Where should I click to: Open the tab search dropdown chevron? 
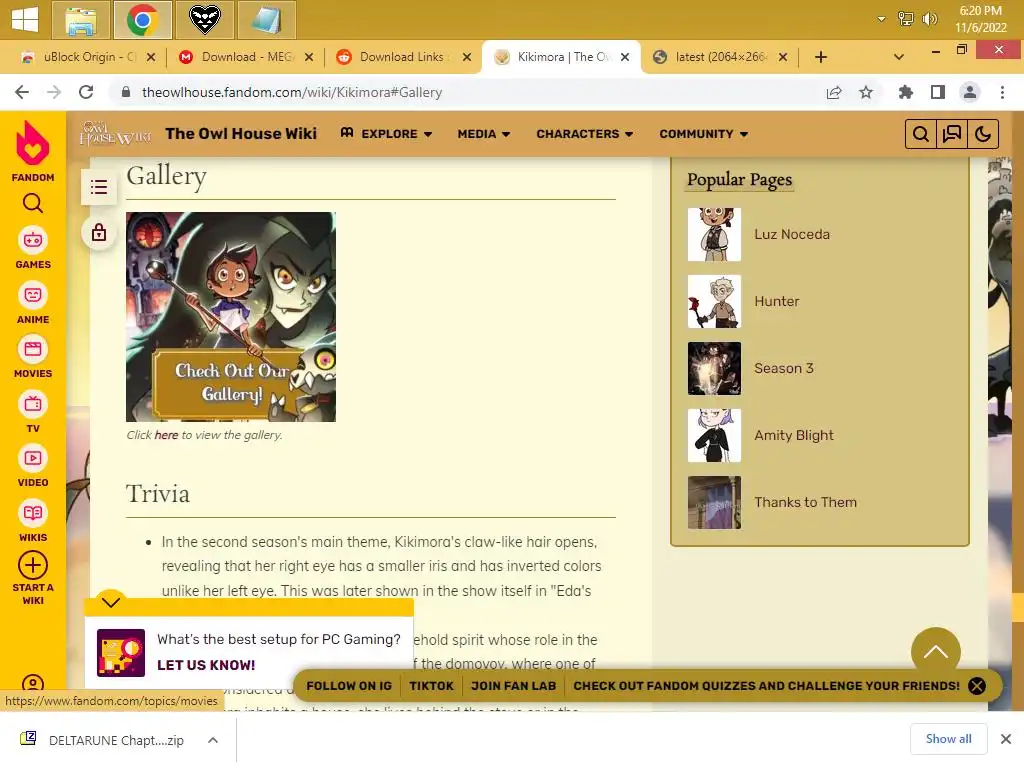pyautogui.click(x=899, y=57)
